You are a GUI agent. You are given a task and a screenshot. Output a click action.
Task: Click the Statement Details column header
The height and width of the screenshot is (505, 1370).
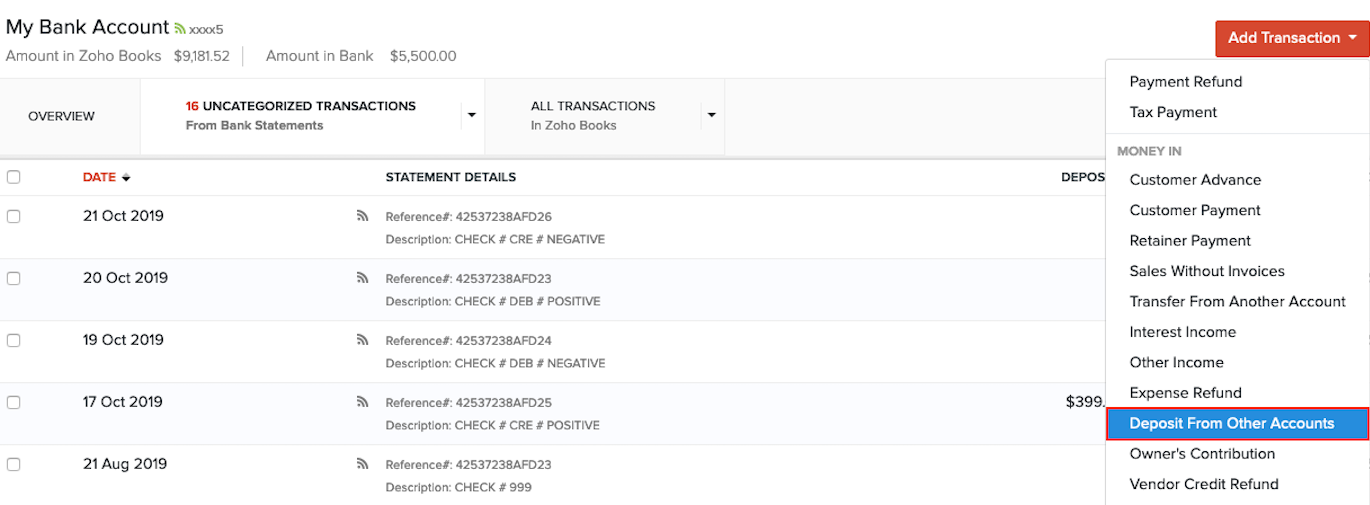point(450,177)
